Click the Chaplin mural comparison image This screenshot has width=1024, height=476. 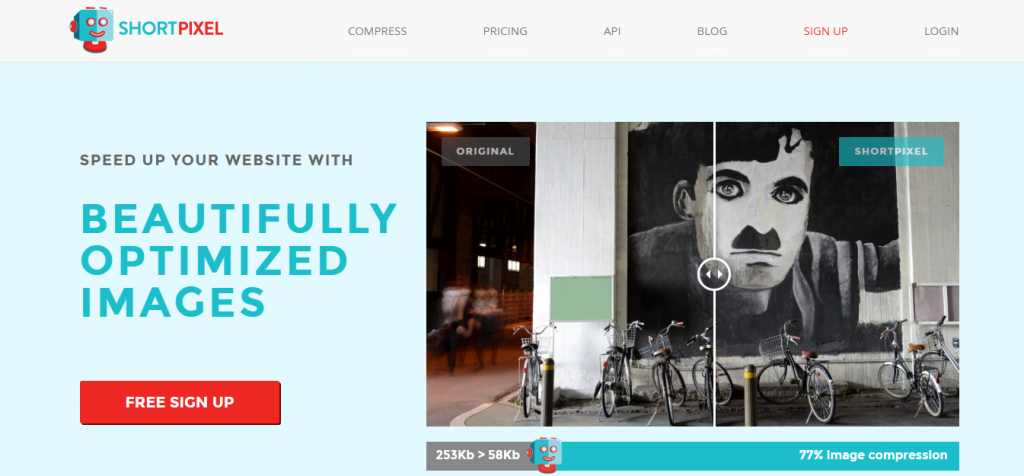click(692, 274)
